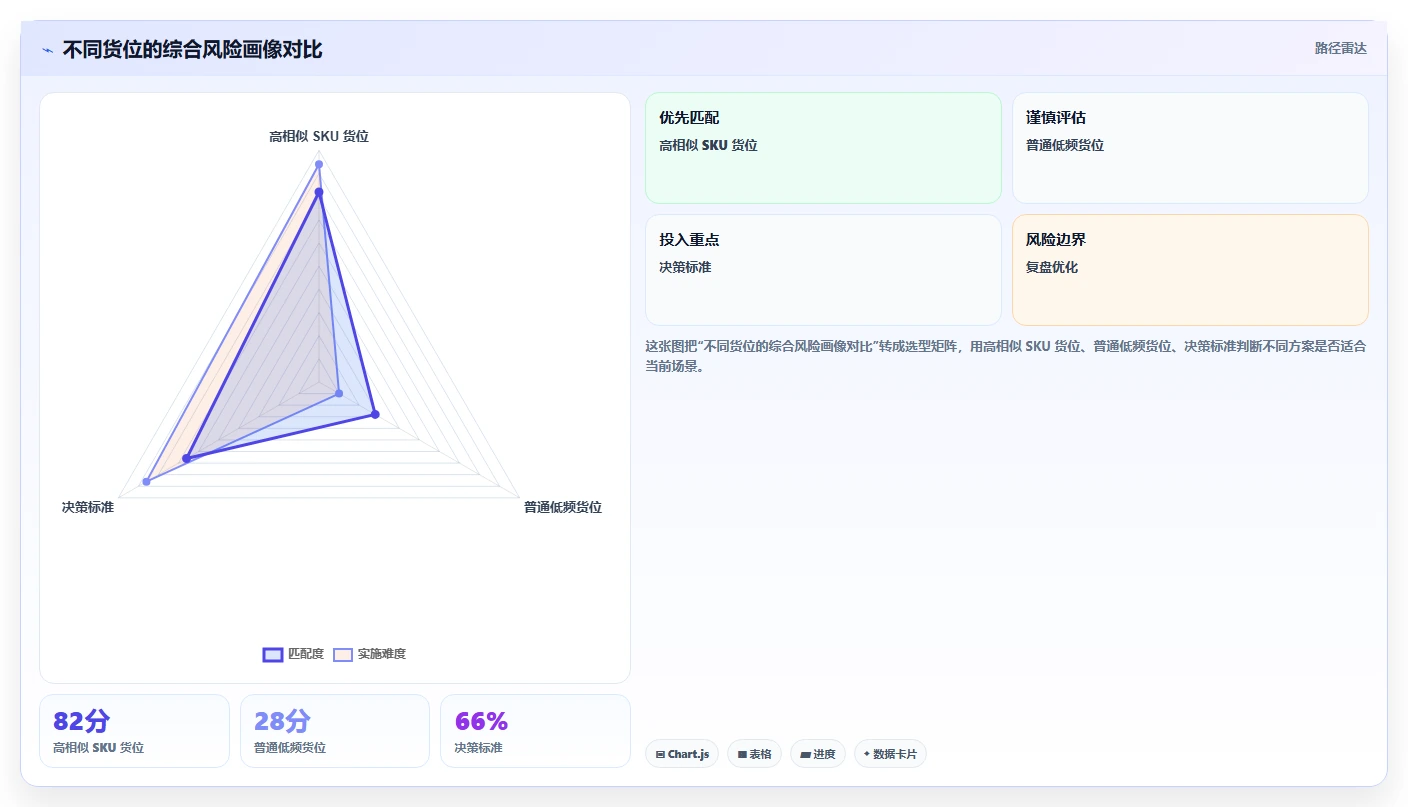Select the 谨慎评估 matrix card

[x=1190, y=148]
